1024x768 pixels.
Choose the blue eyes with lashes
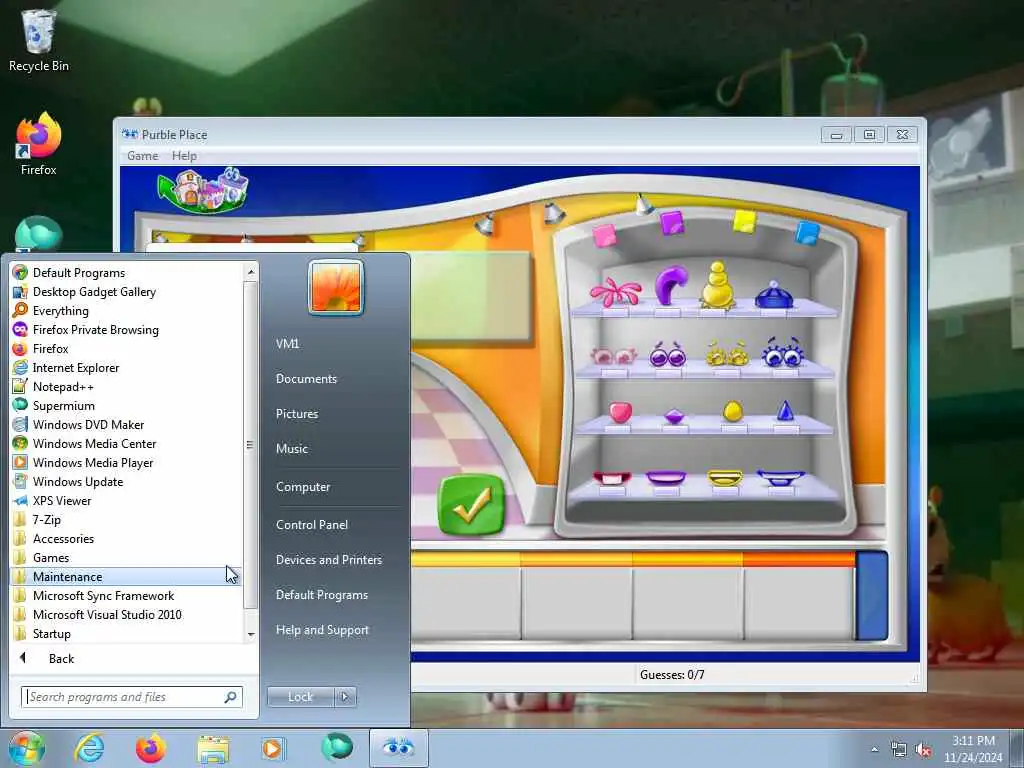point(782,352)
